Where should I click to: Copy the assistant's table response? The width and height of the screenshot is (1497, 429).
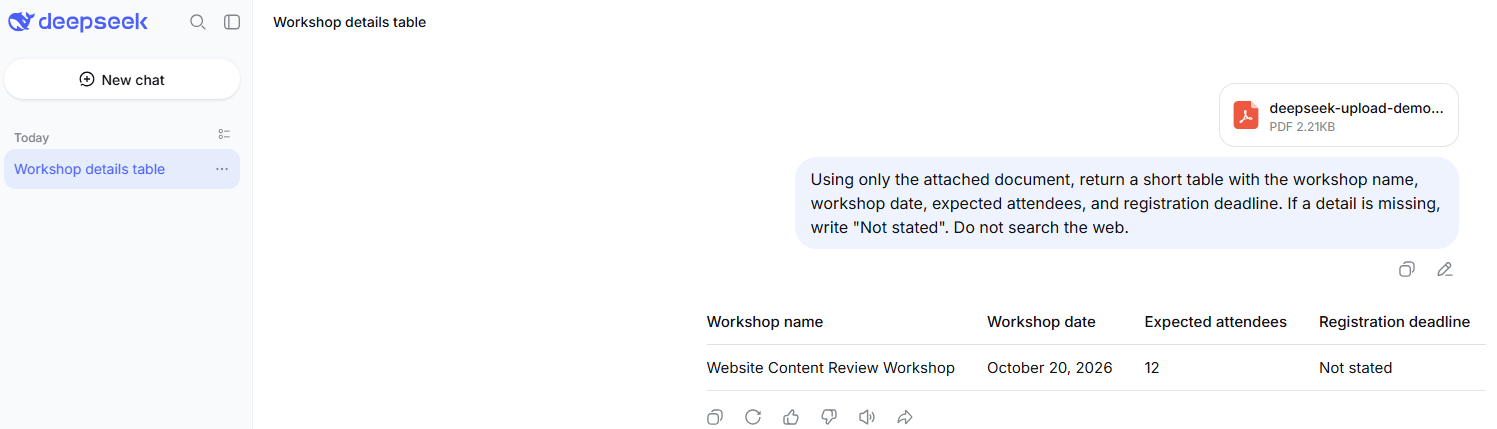click(x=715, y=417)
